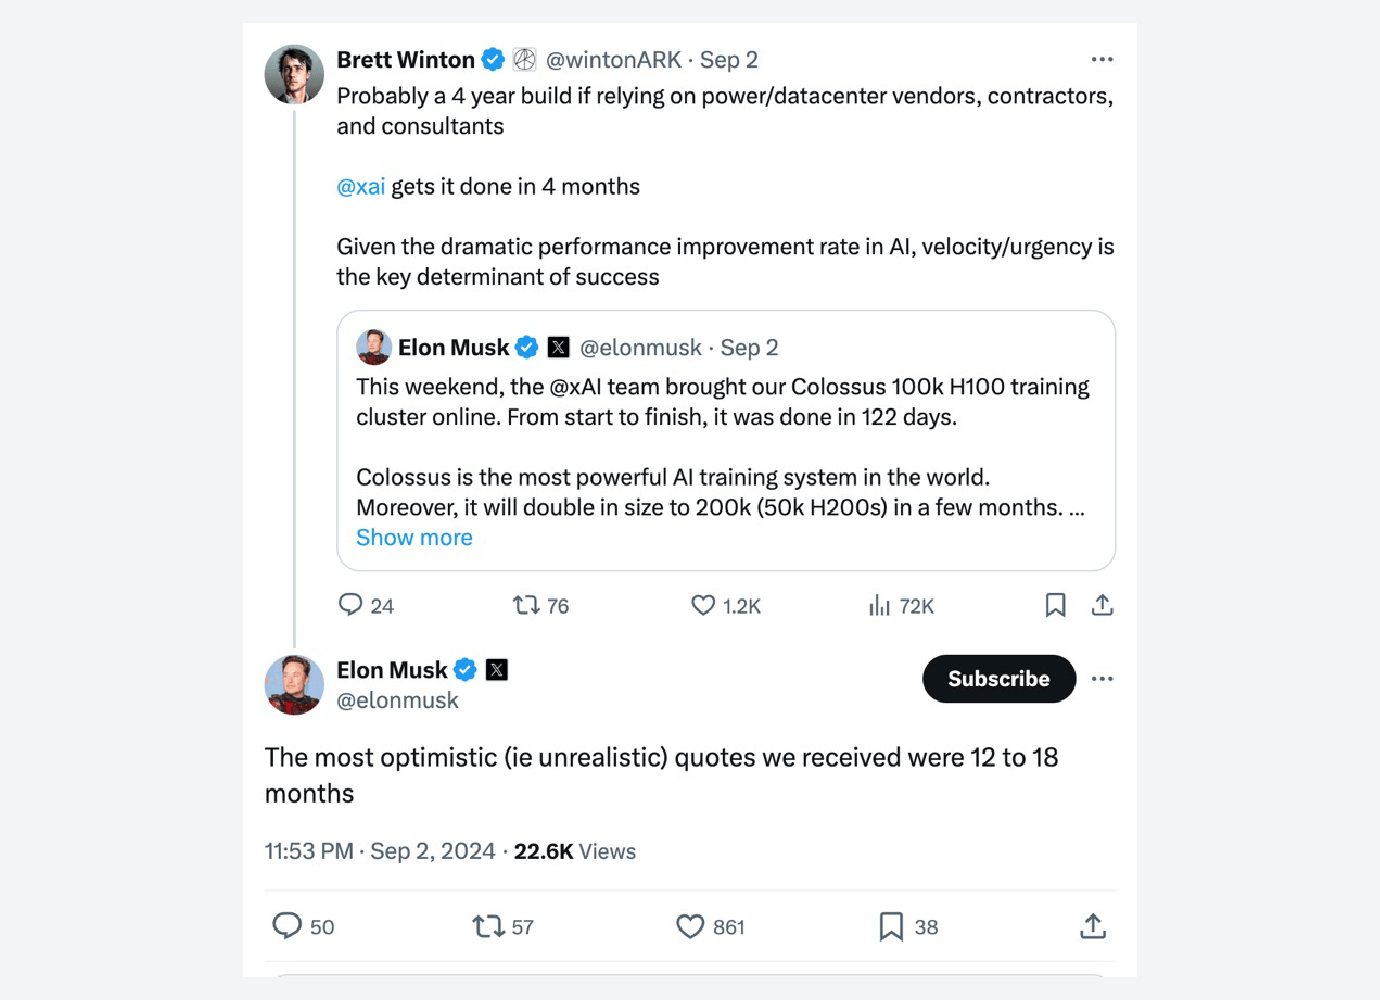Screen dimensions: 1380x1000
Task: Open more options beside Subscribe button
Action: (1102, 679)
